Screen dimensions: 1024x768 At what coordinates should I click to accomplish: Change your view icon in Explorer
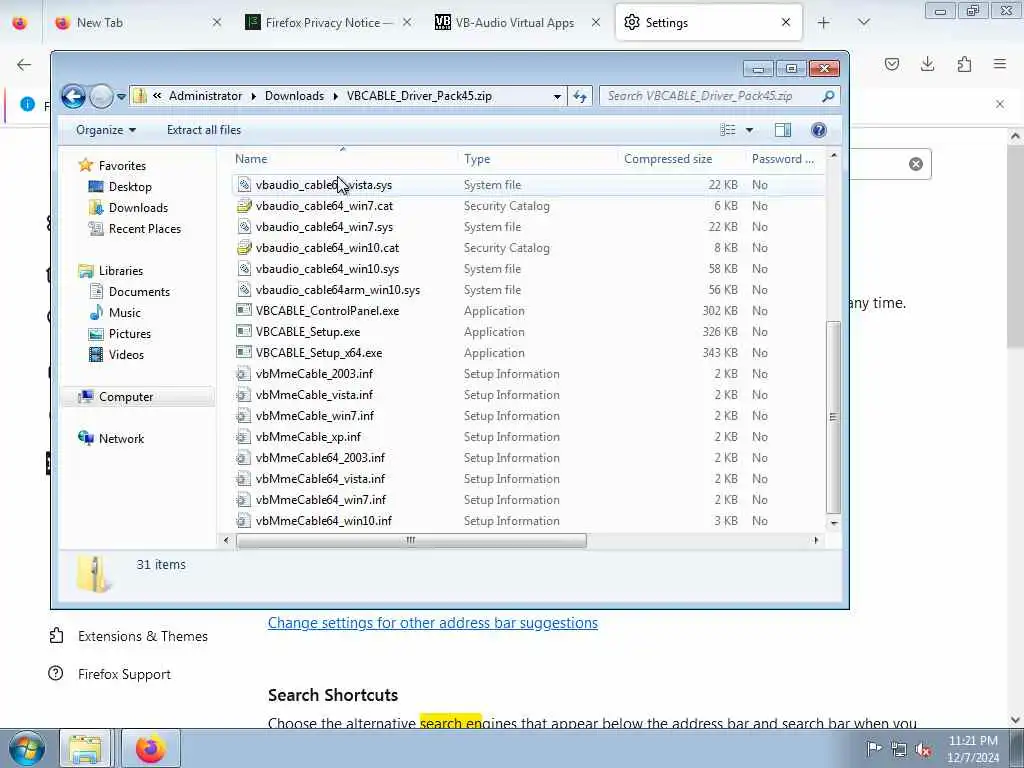tap(728, 130)
